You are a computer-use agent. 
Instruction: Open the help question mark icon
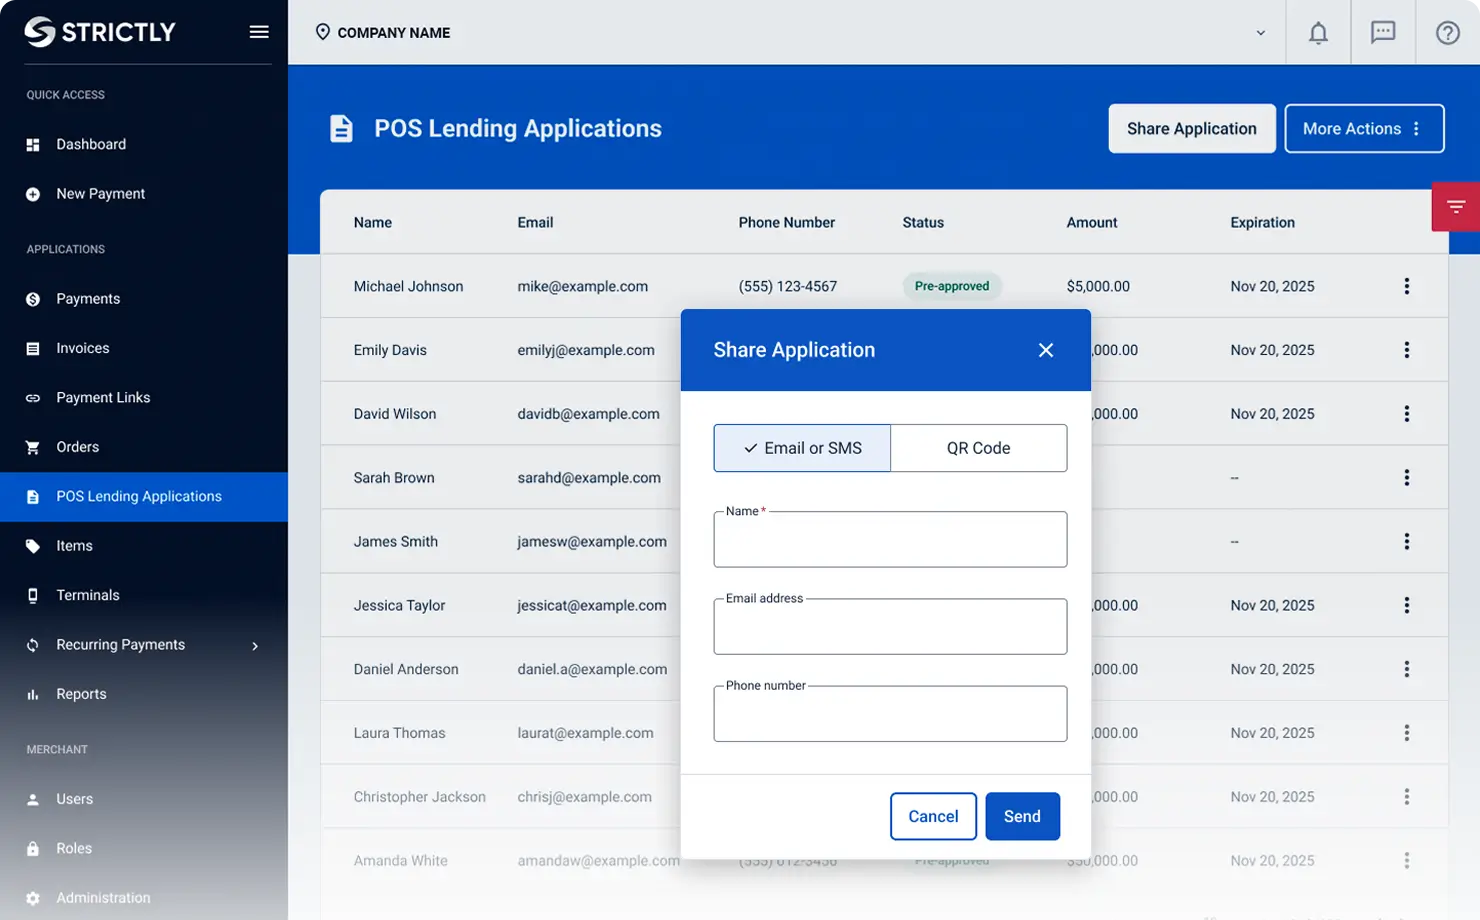[1447, 33]
